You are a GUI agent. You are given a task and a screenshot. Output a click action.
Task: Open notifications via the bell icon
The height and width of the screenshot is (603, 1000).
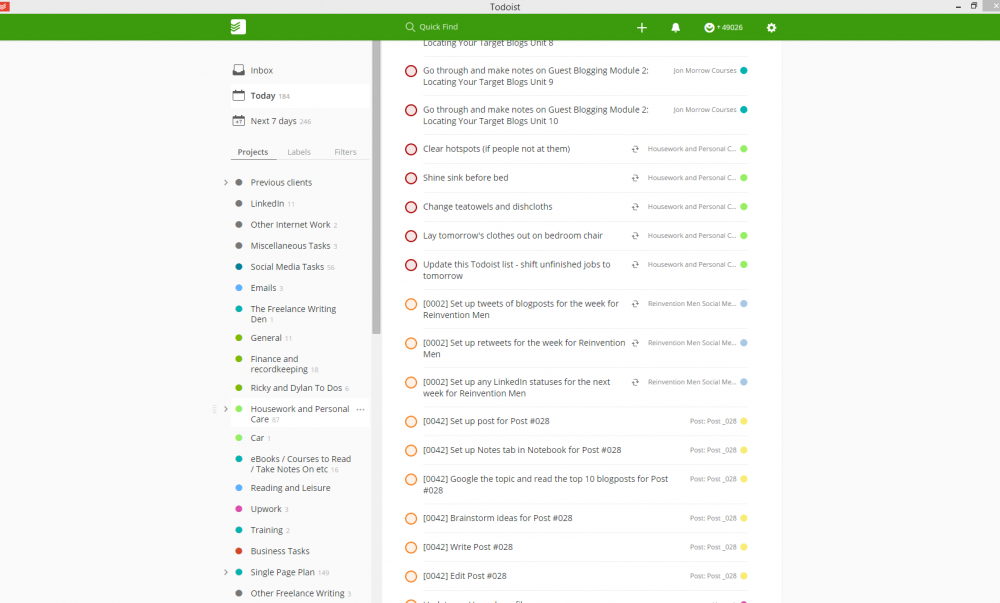[x=675, y=27]
